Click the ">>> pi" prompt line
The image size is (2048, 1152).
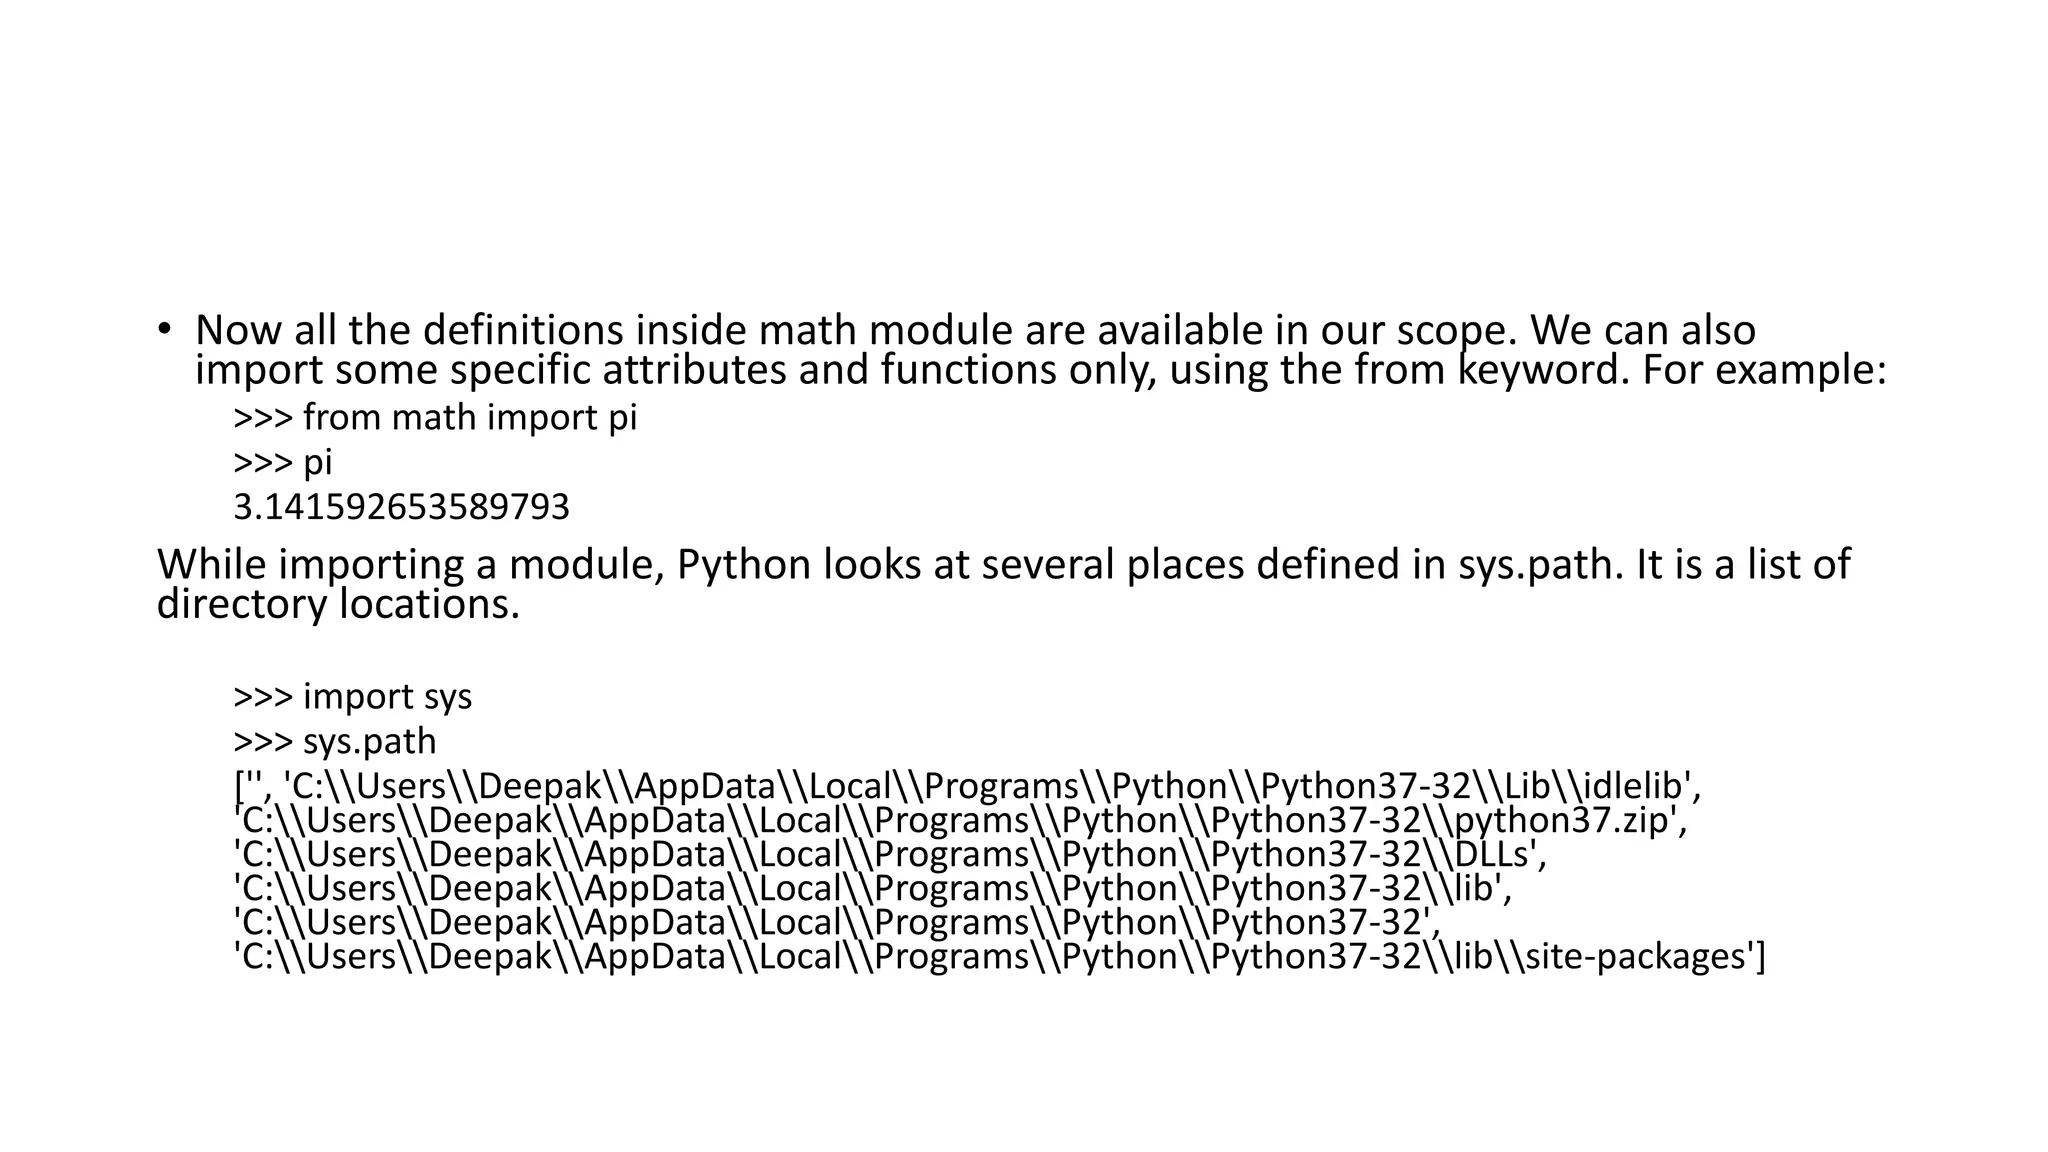point(283,462)
